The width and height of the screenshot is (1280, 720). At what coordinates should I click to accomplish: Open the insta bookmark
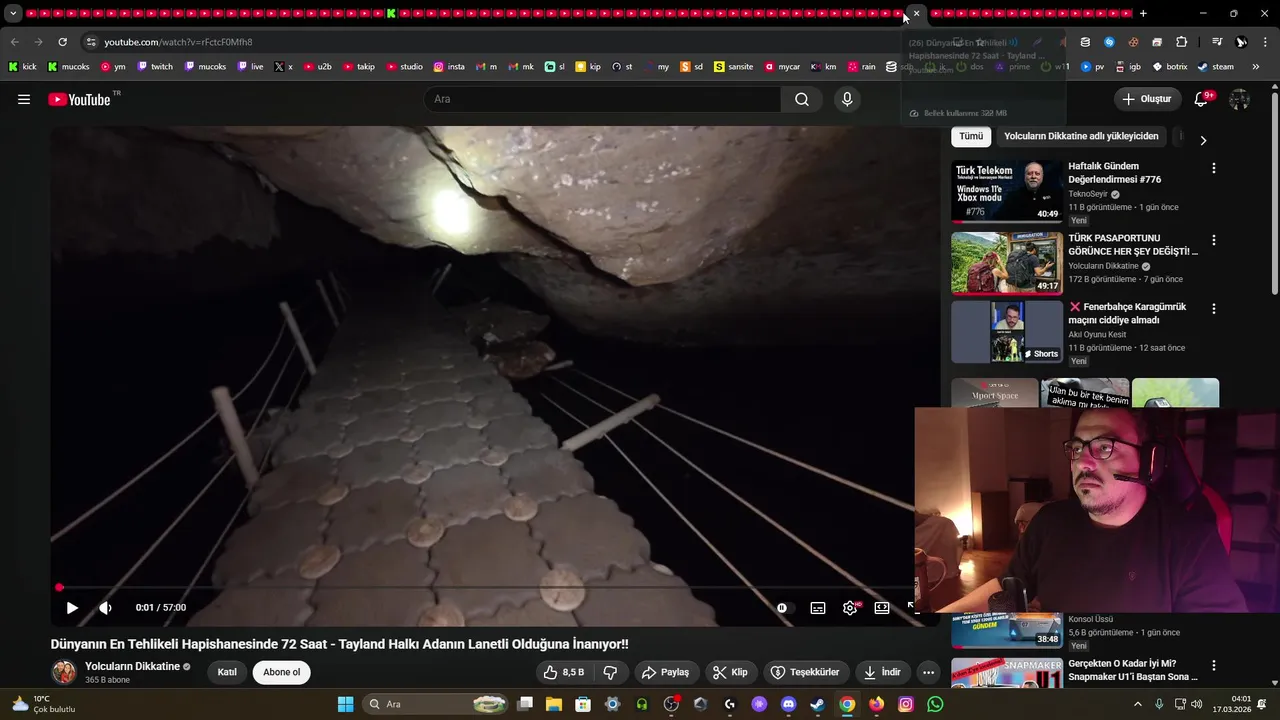[x=449, y=67]
